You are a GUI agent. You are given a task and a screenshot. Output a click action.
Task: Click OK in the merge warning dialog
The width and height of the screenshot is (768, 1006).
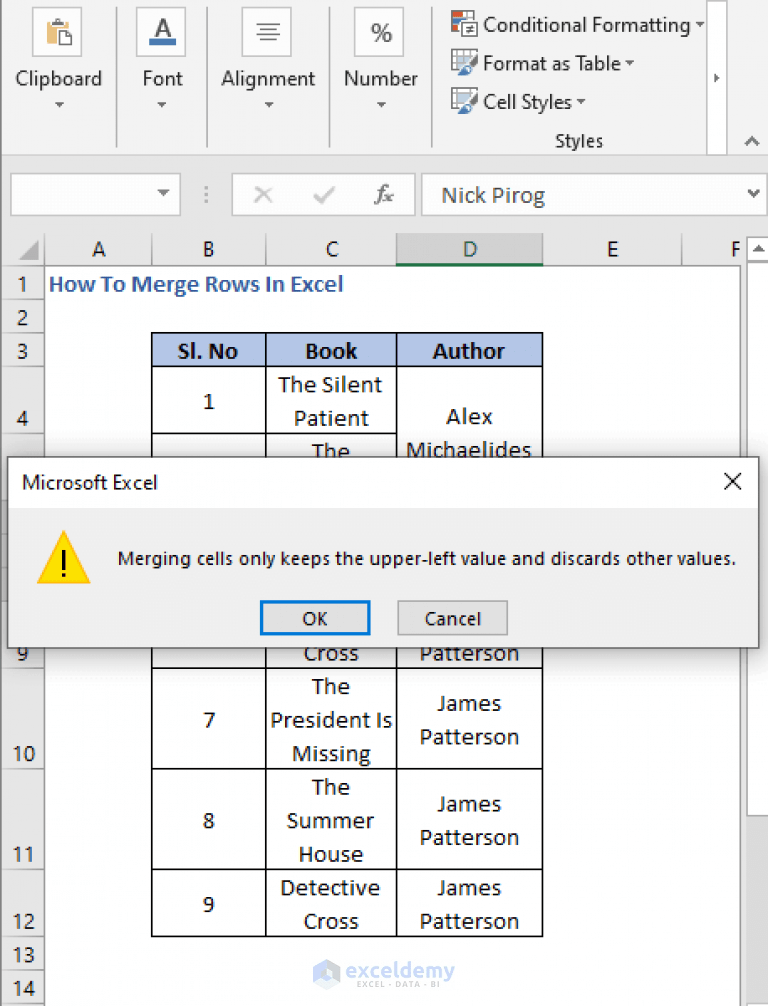(315, 618)
